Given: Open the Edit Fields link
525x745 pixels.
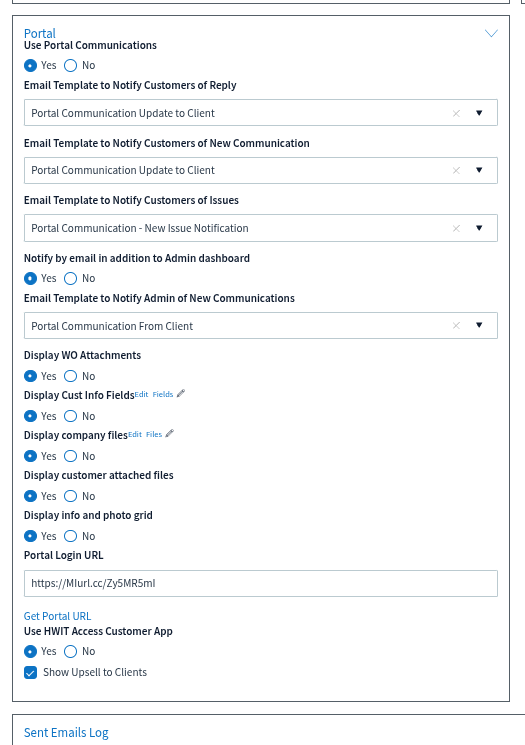Looking at the screenshot, I should [154, 394].
